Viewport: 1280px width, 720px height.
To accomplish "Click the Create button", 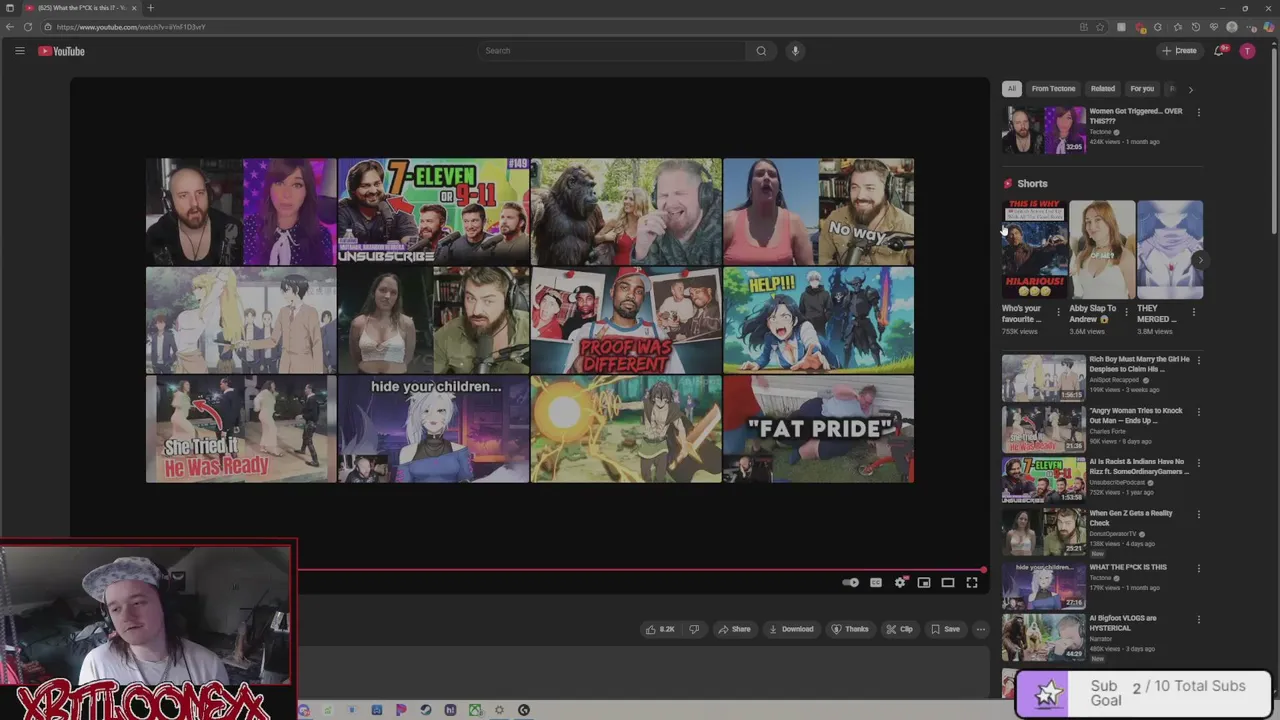I will pyautogui.click(x=1179, y=51).
